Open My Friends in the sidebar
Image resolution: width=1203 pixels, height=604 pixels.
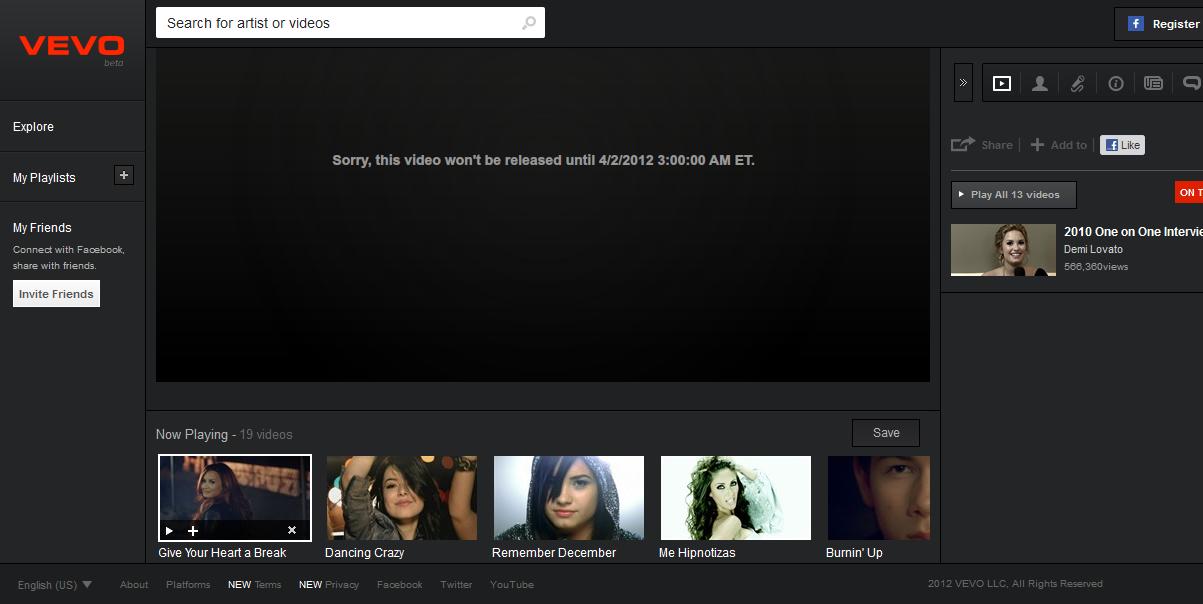(x=42, y=228)
